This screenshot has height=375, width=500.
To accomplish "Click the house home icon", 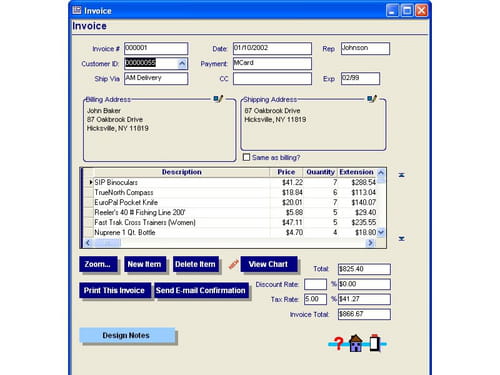I will click(x=356, y=343).
